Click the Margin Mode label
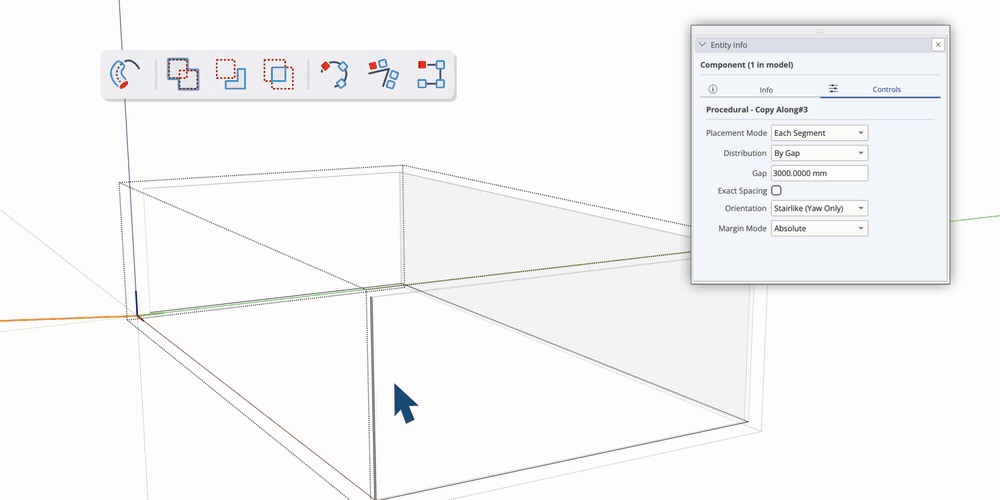Screen dimensions: 1000x500 coord(742,228)
